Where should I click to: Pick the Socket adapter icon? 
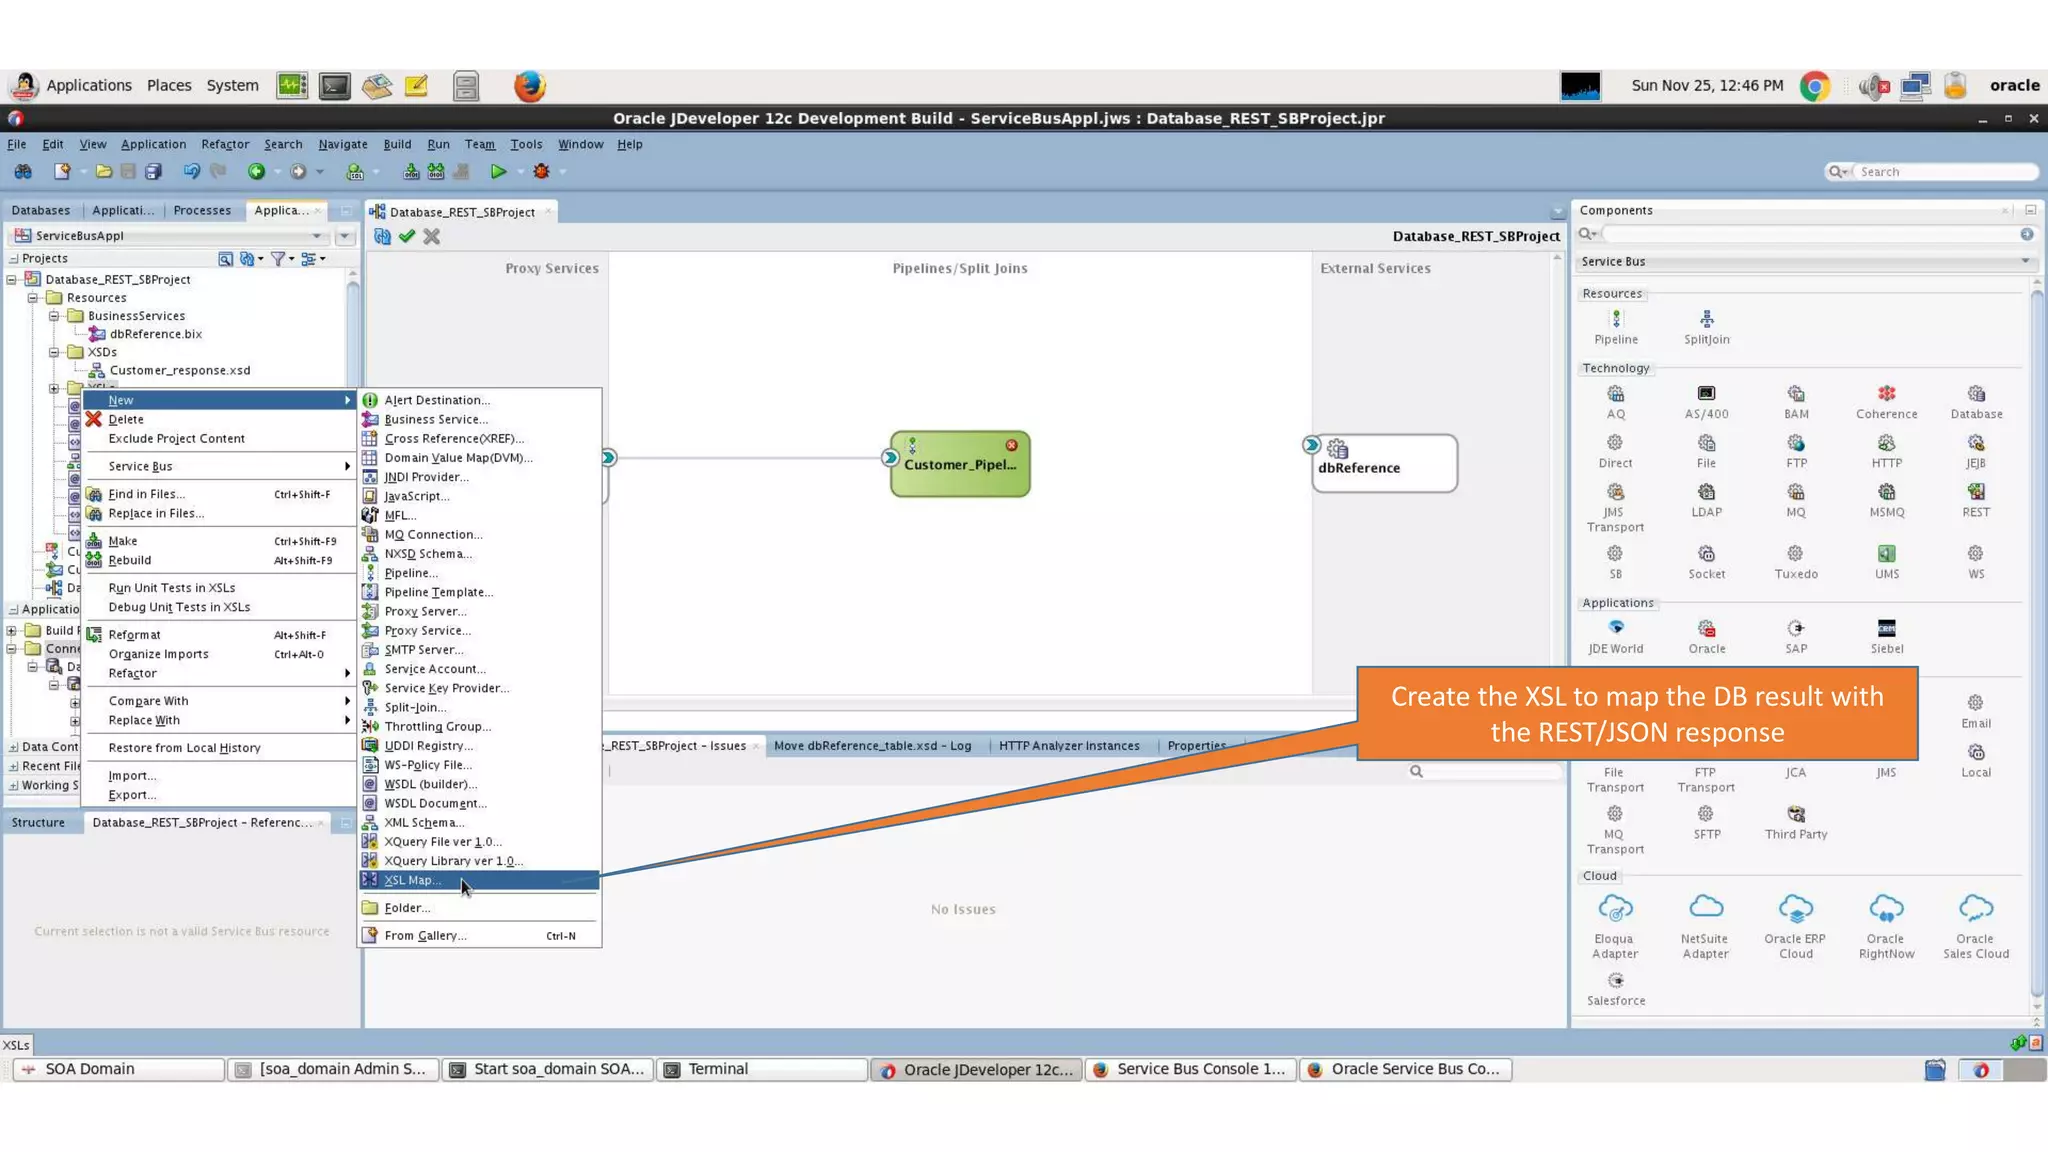(1706, 562)
